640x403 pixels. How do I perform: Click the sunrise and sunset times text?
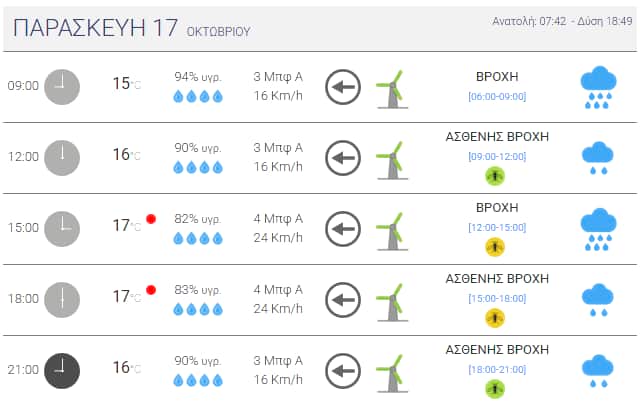[x=560, y=21]
